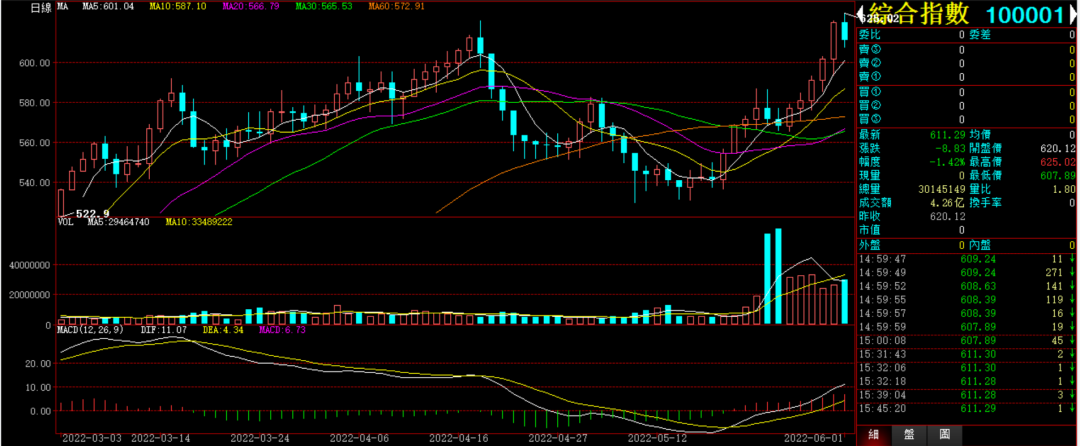
Task: Click the 綜合指數 index title
Action: (920, 14)
